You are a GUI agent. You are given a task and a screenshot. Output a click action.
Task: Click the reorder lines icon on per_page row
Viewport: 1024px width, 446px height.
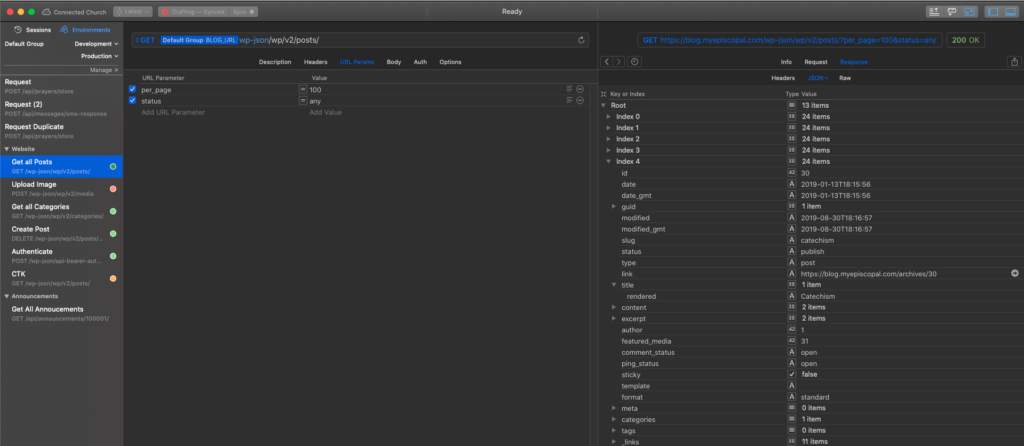(569, 89)
